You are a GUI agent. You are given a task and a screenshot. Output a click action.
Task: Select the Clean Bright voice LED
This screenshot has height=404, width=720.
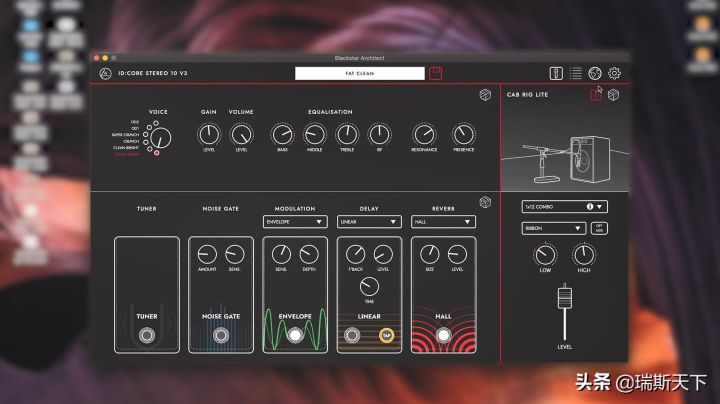[150, 148]
